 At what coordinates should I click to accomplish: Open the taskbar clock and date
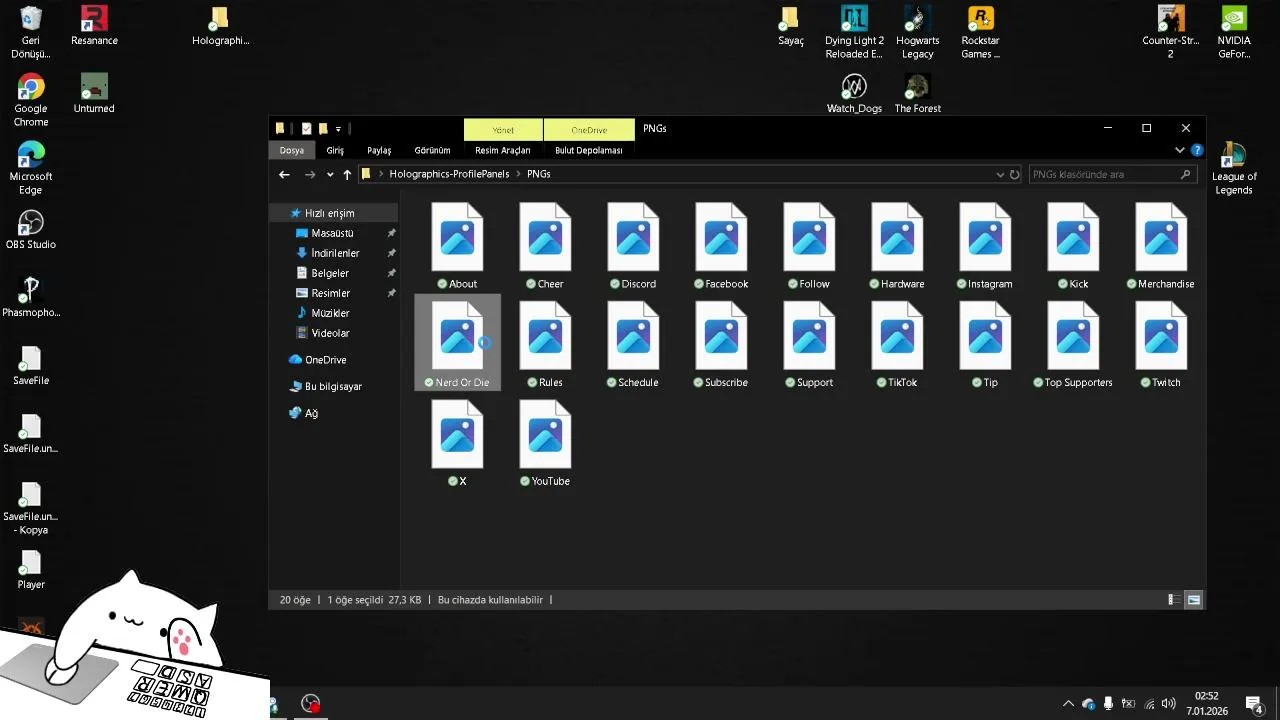tap(1207, 704)
